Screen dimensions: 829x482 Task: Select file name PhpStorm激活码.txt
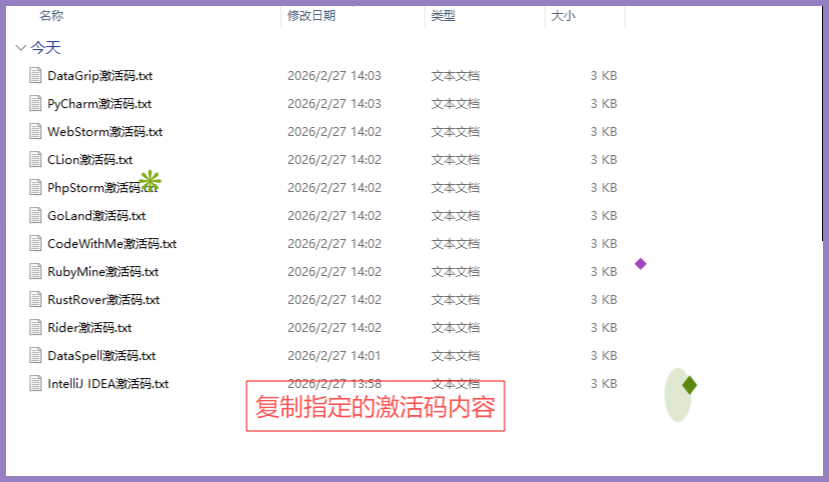(x=103, y=188)
